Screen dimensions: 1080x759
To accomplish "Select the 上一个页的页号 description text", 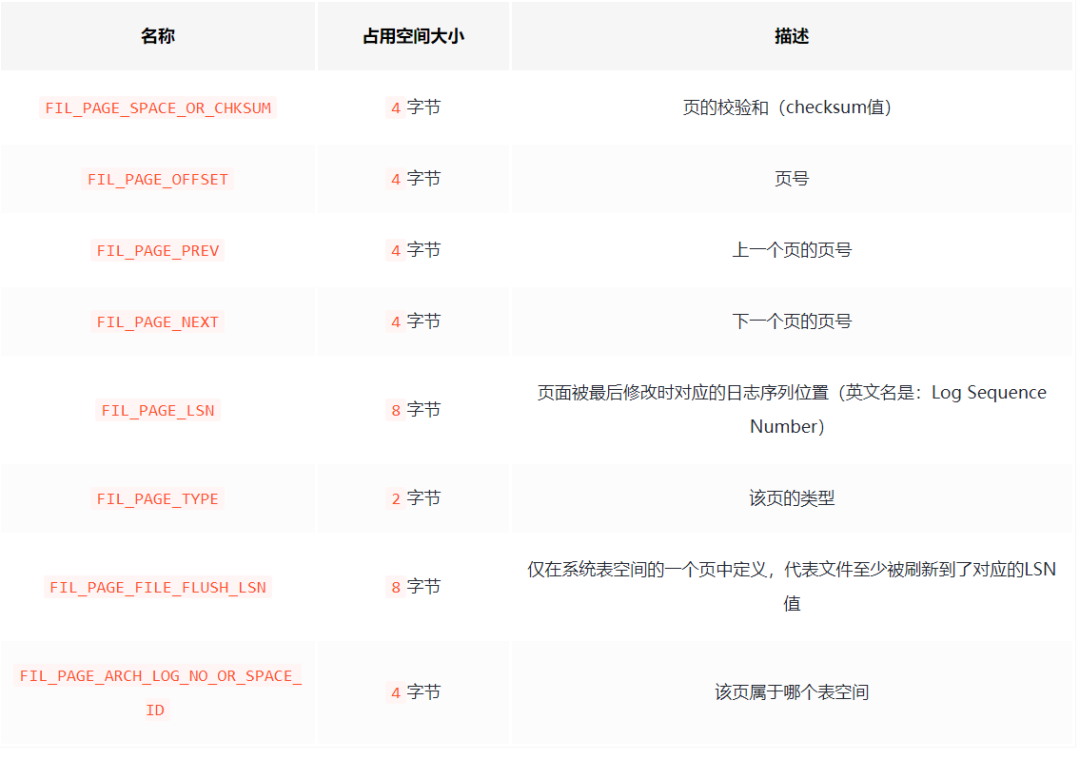I will coord(790,250).
